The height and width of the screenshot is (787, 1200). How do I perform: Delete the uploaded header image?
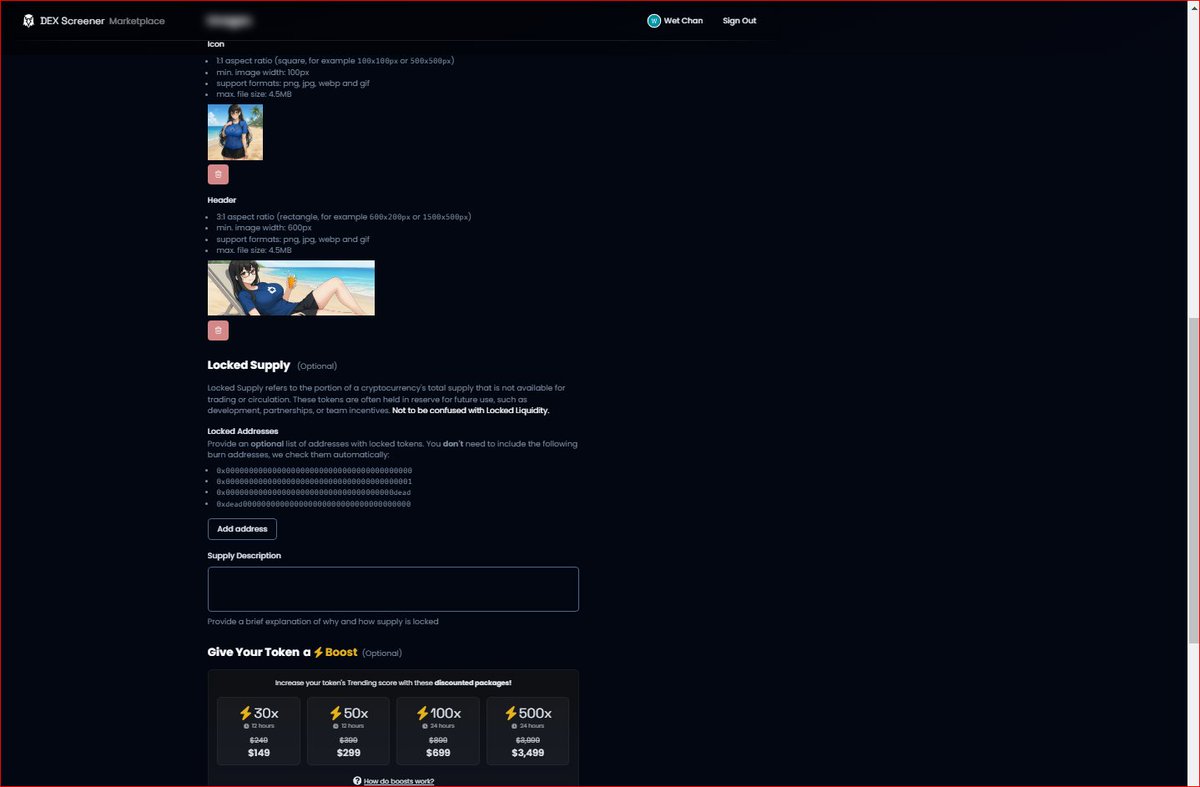pos(218,330)
